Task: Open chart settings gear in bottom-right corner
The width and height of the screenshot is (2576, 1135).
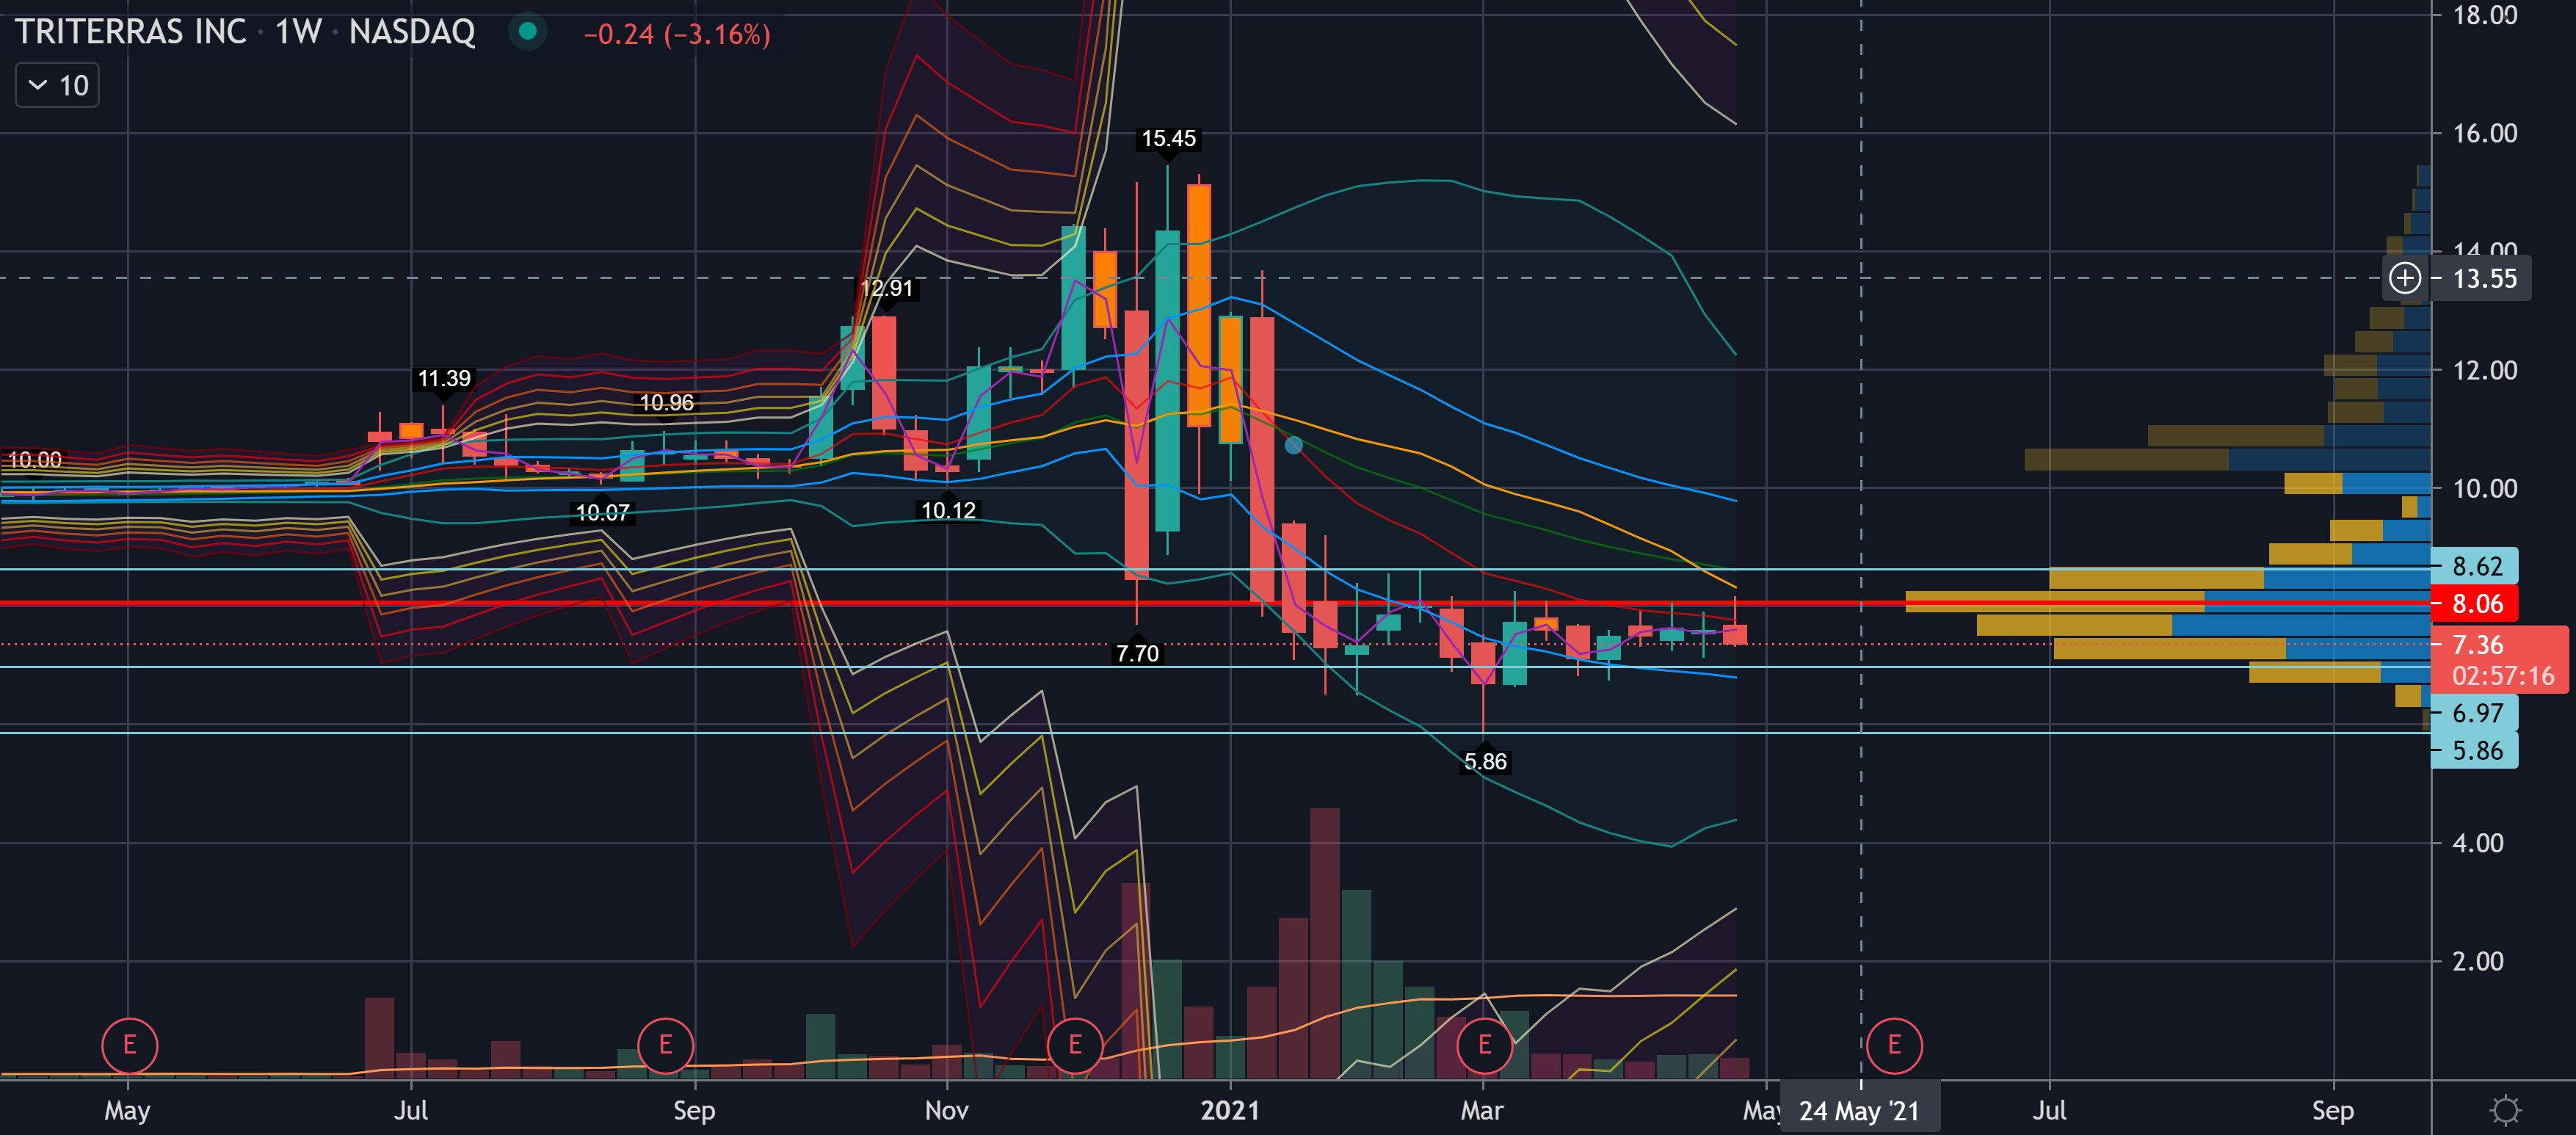Action: tap(2505, 1110)
